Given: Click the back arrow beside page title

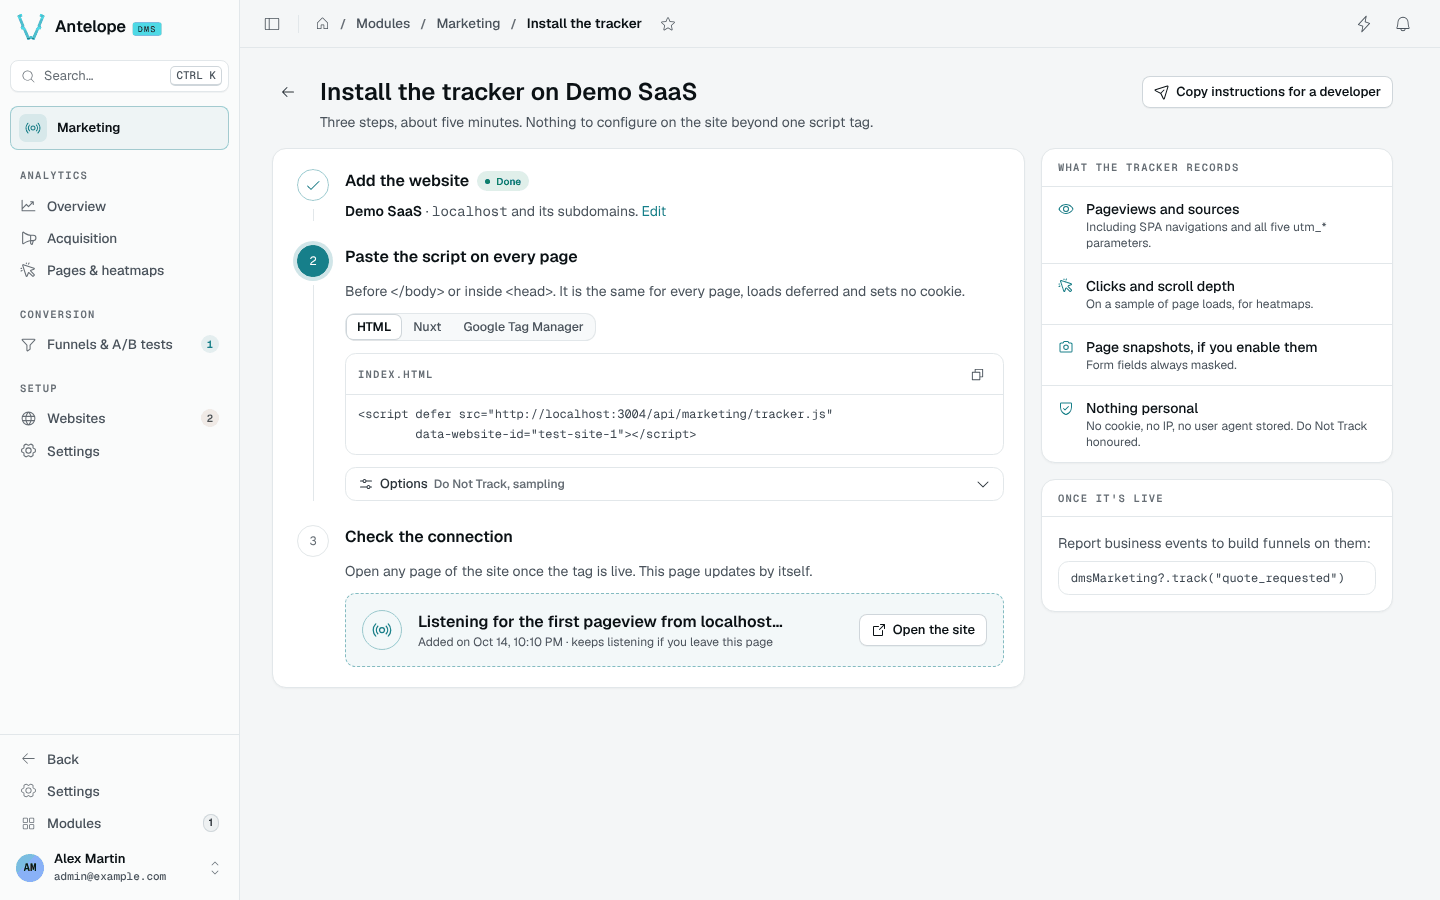Looking at the screenshot, I should click(x=288, y=92).
